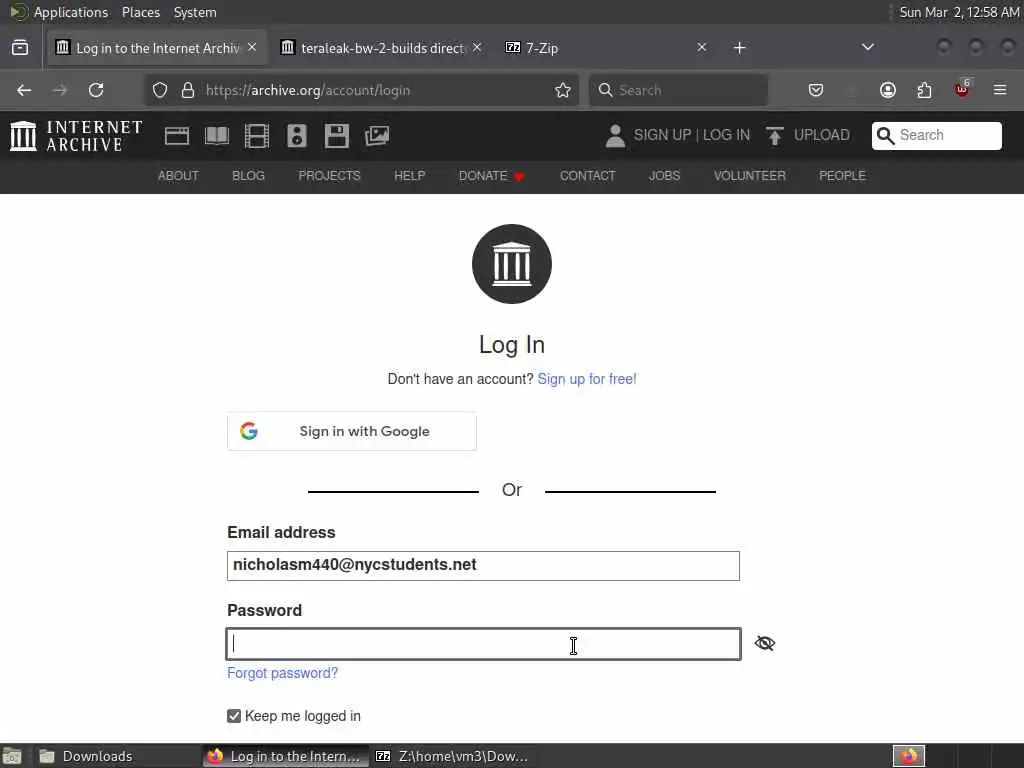Close the teraleak-bw-2-builds tab
Image resolution: width=1024 pixels, height=768 pixels.
pyautogui.click(x=477, y=47)
